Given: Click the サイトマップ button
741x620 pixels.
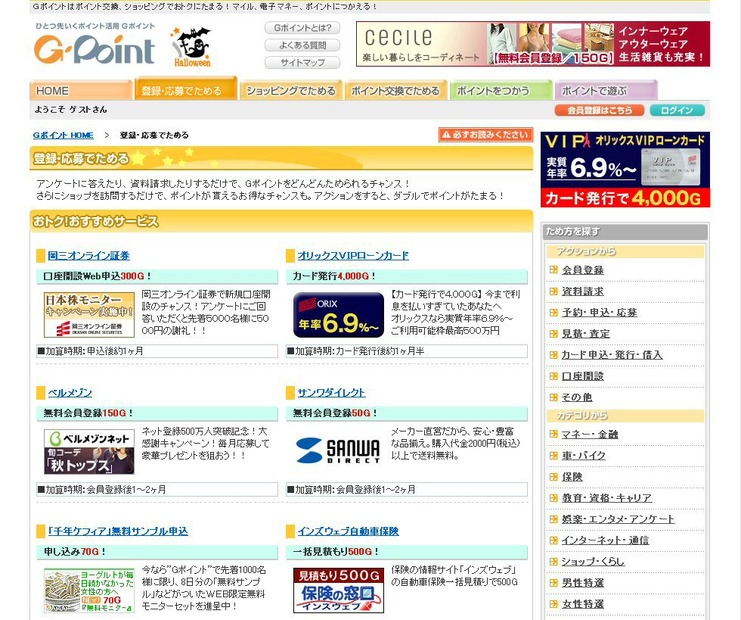Looking at the screenshot, I should click(302, 62).
